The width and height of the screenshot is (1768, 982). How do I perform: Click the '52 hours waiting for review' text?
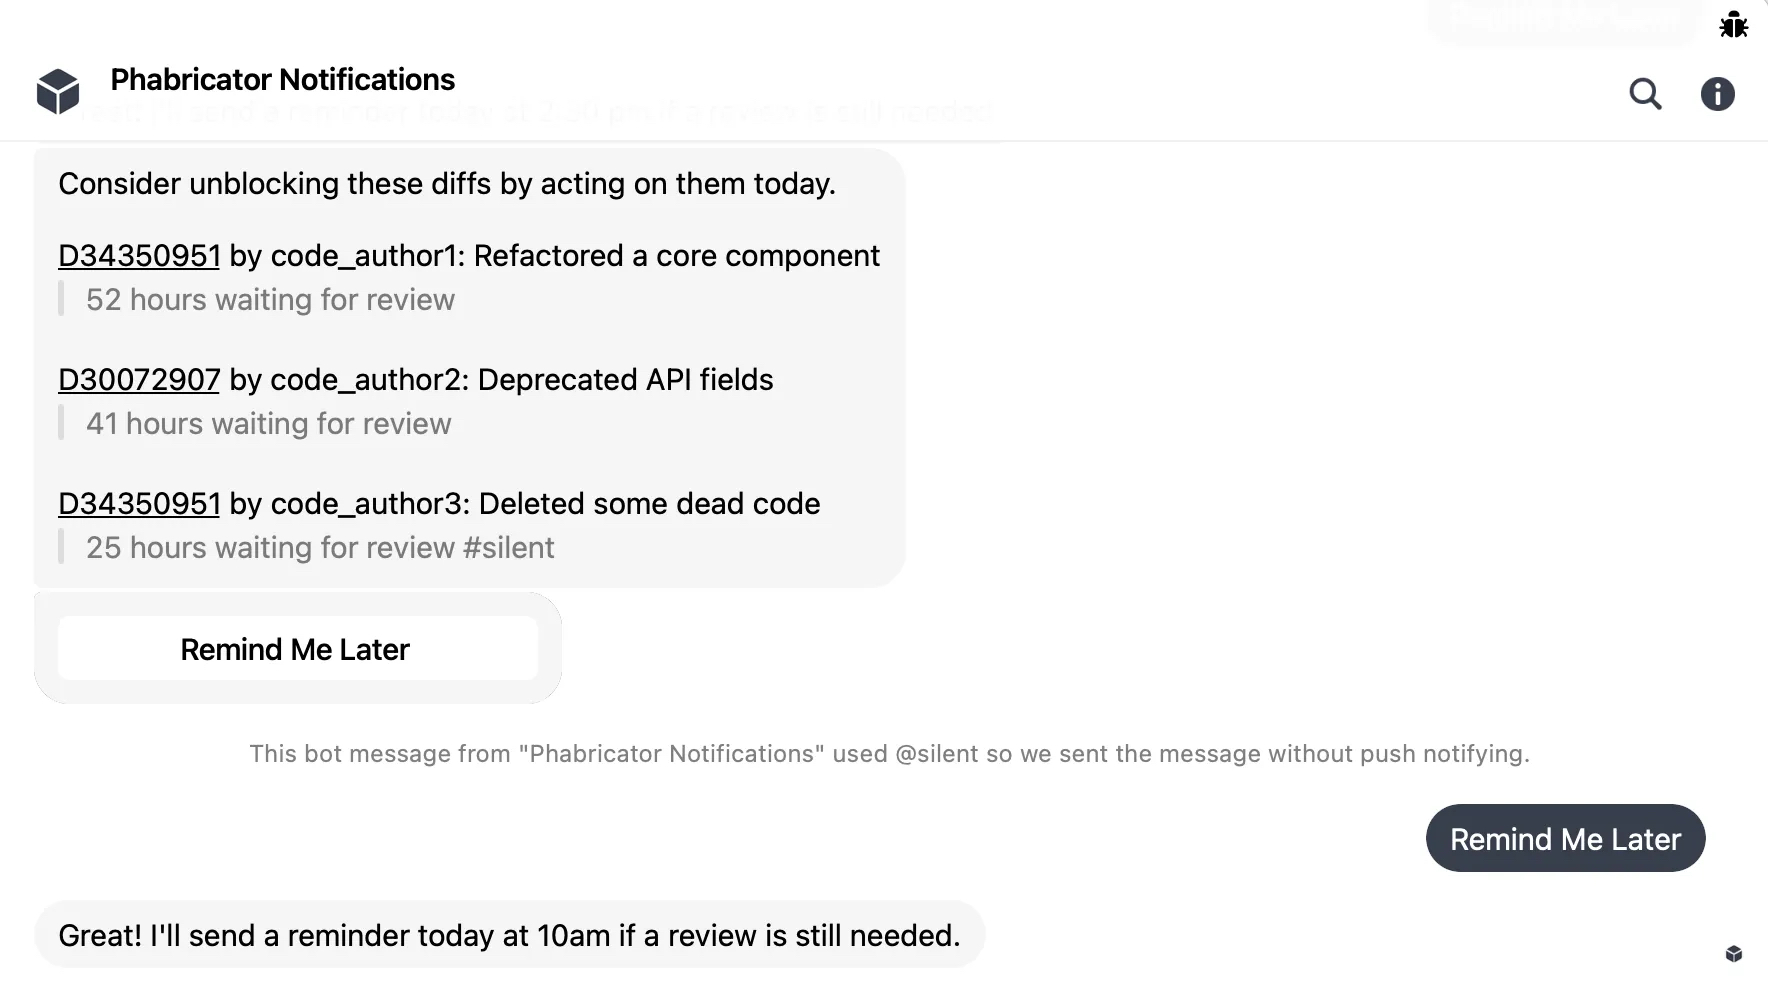coord(270,300)
